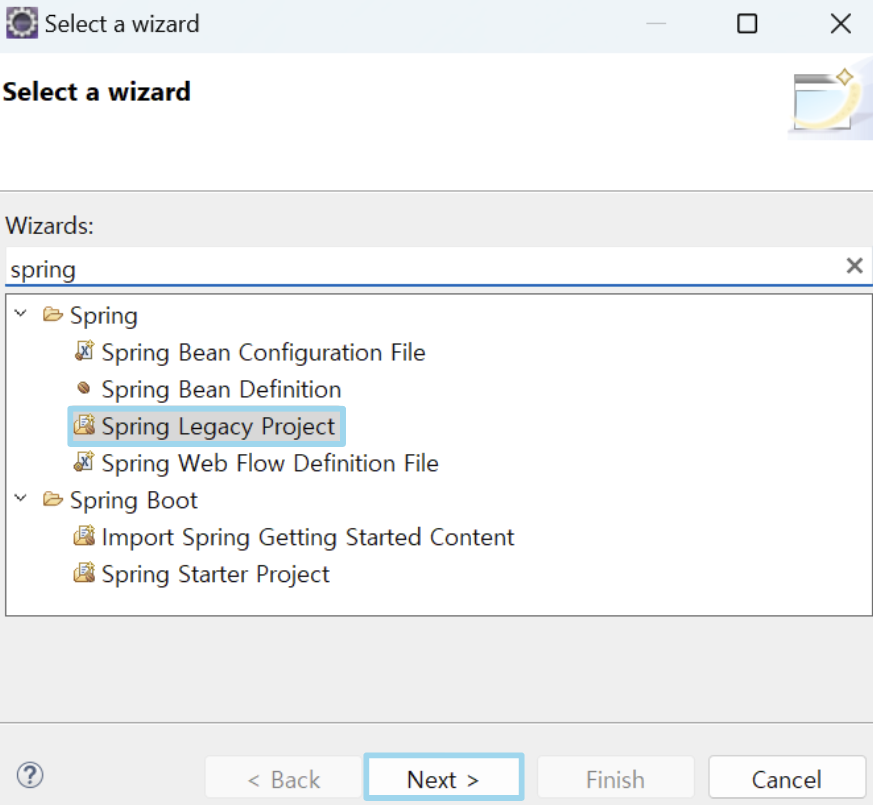Click the Finish button
This screenshot has height=805, width=873.
coord(615,777)
